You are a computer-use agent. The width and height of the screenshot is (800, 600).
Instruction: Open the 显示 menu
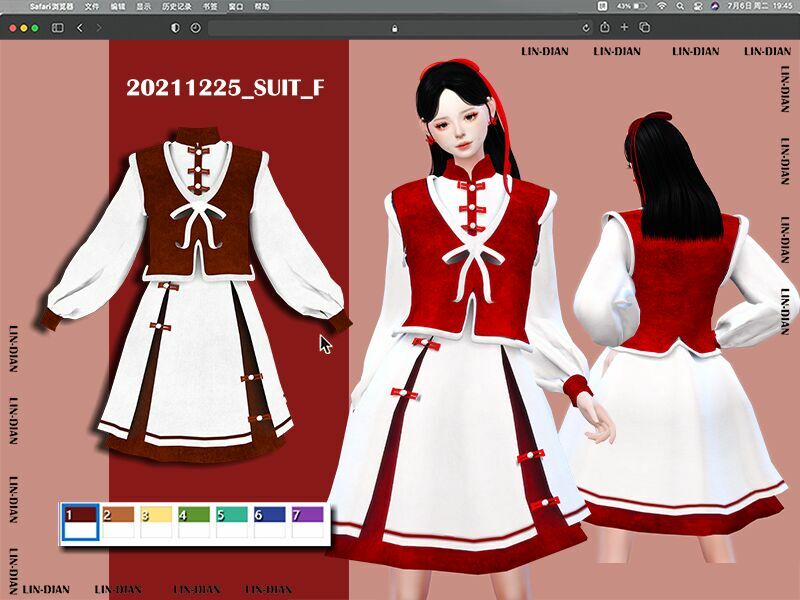pos(143,7)
